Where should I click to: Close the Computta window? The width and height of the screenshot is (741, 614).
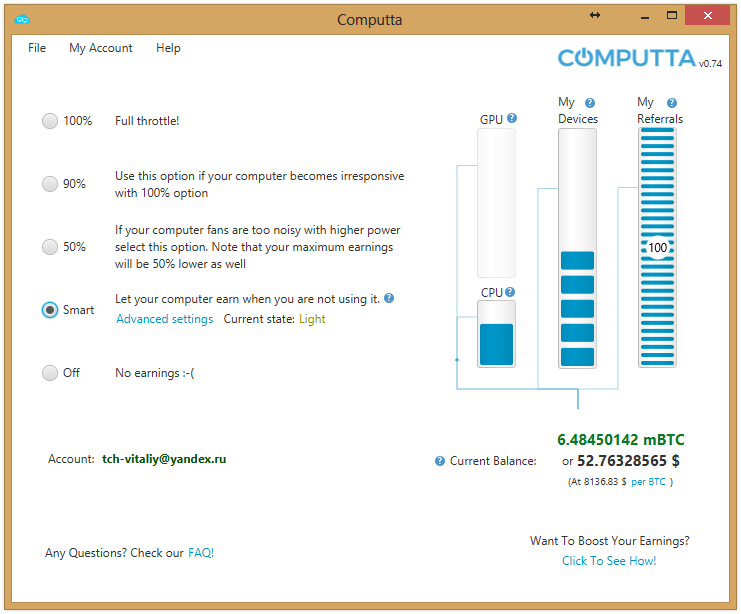707,16
